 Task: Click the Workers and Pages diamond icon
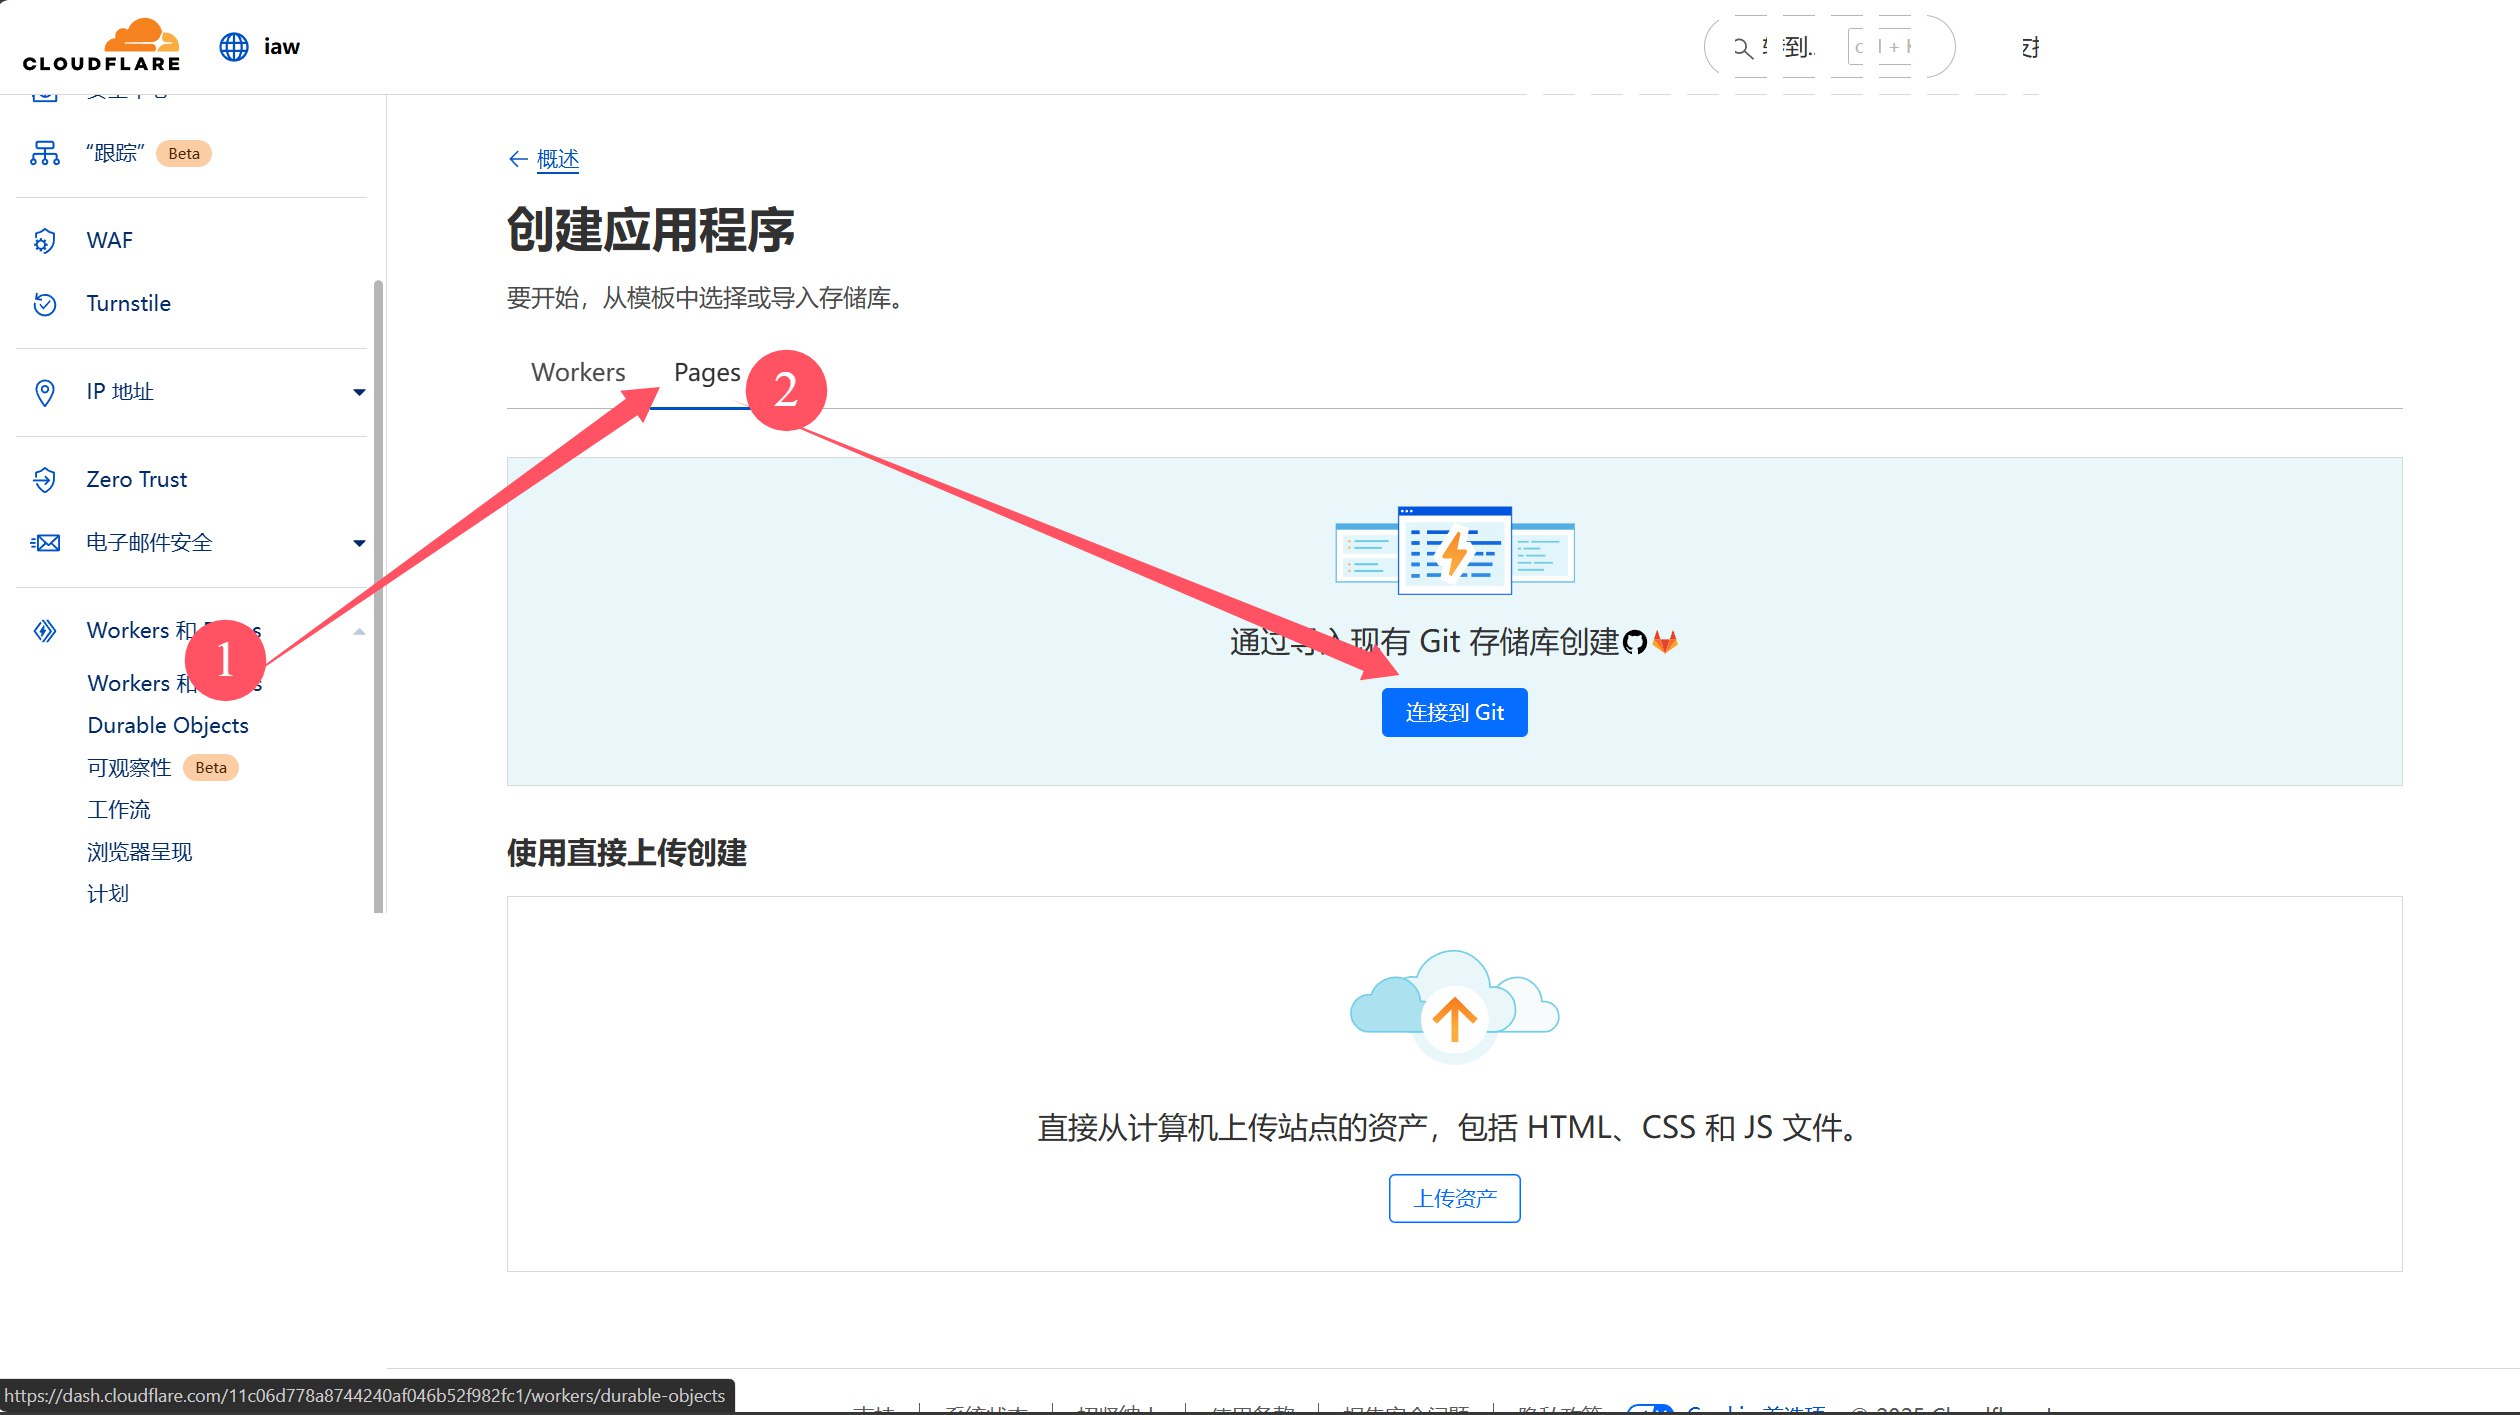point(44,631)
